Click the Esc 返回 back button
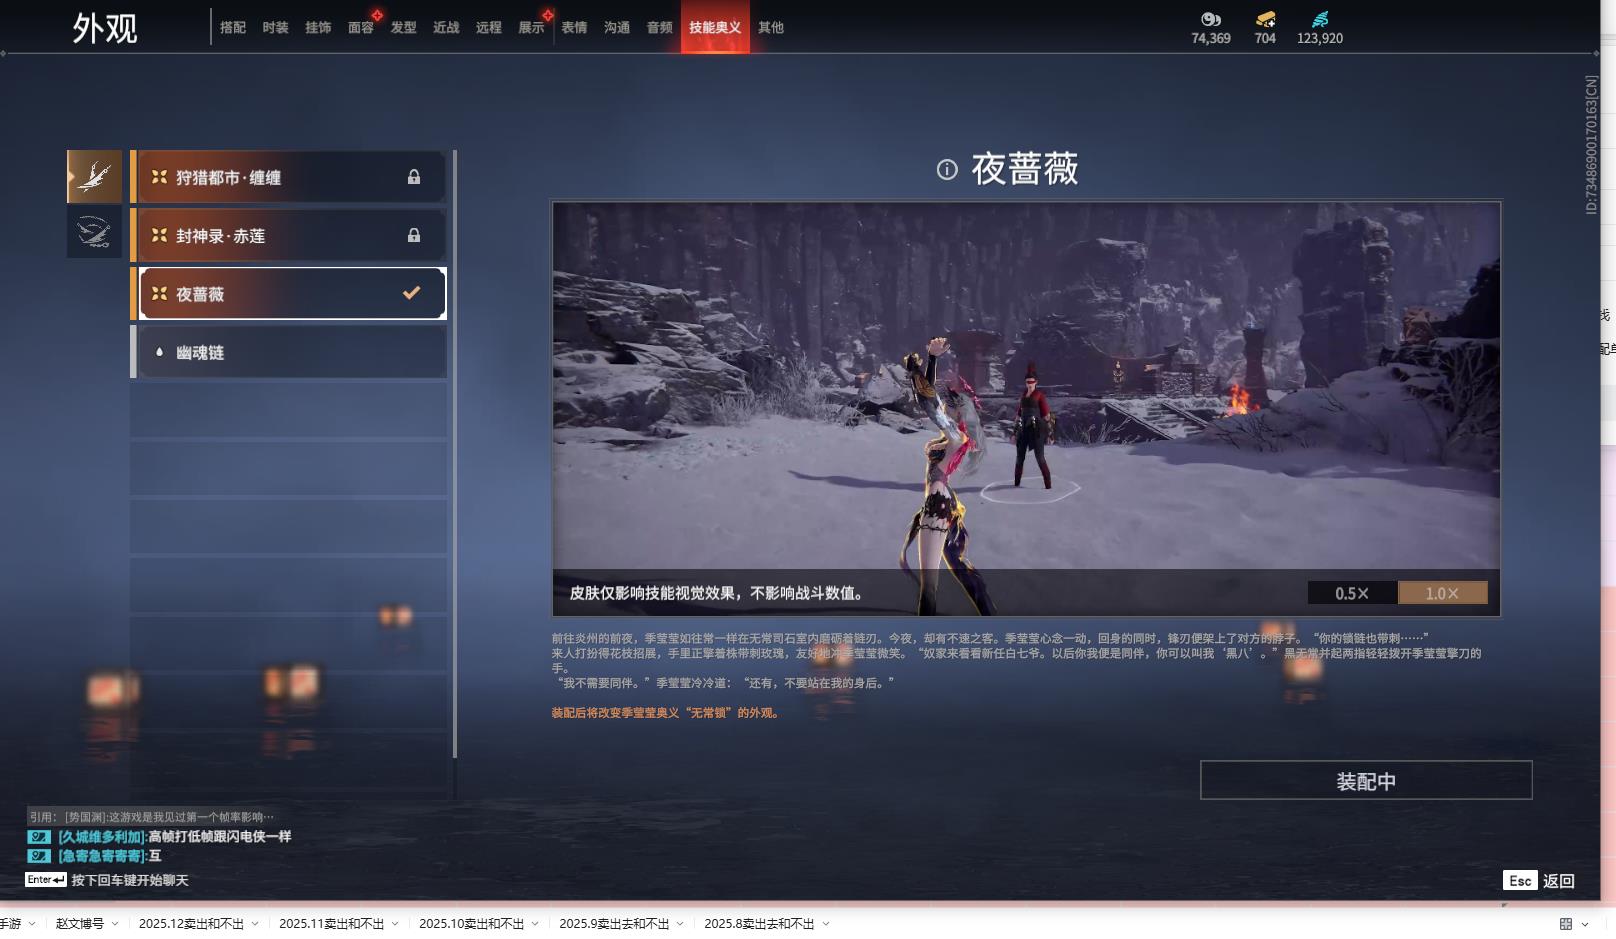Viewport: 1616px width, 939px height. pos(1539,881)
